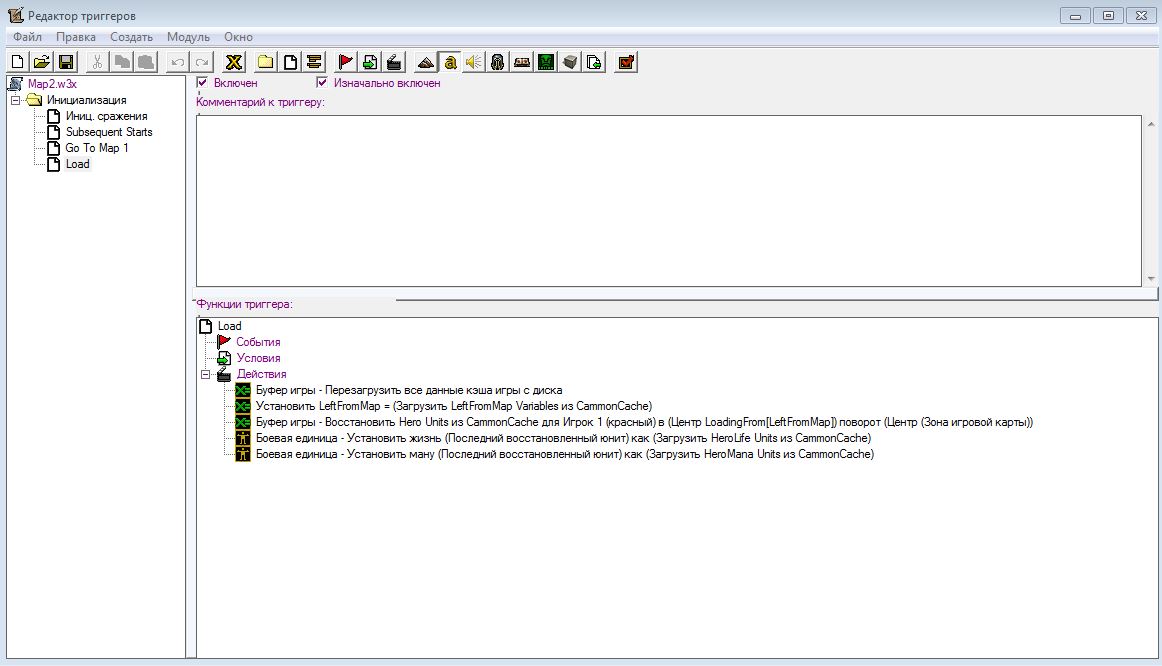This screenshot has width=1162, height=666.
Task: Create a new map with blank page icon
Action: click(x=18, y=62)
